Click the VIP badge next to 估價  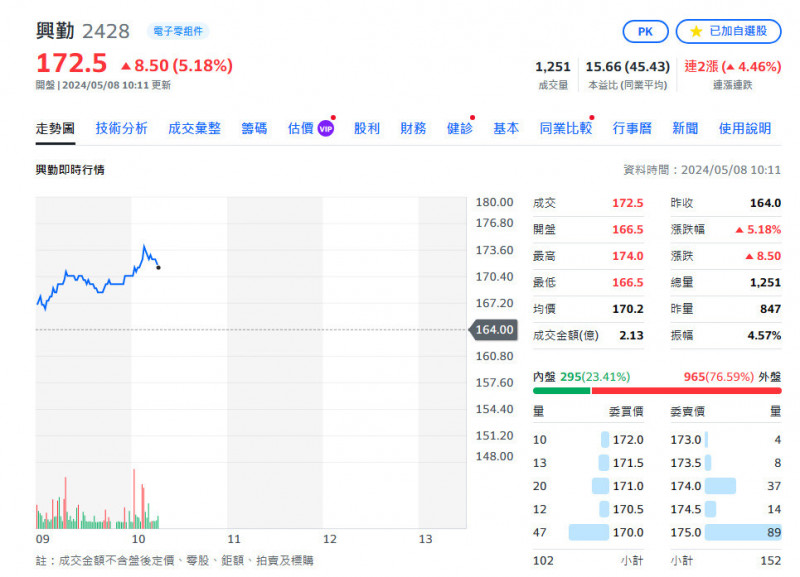pos(326,129)
